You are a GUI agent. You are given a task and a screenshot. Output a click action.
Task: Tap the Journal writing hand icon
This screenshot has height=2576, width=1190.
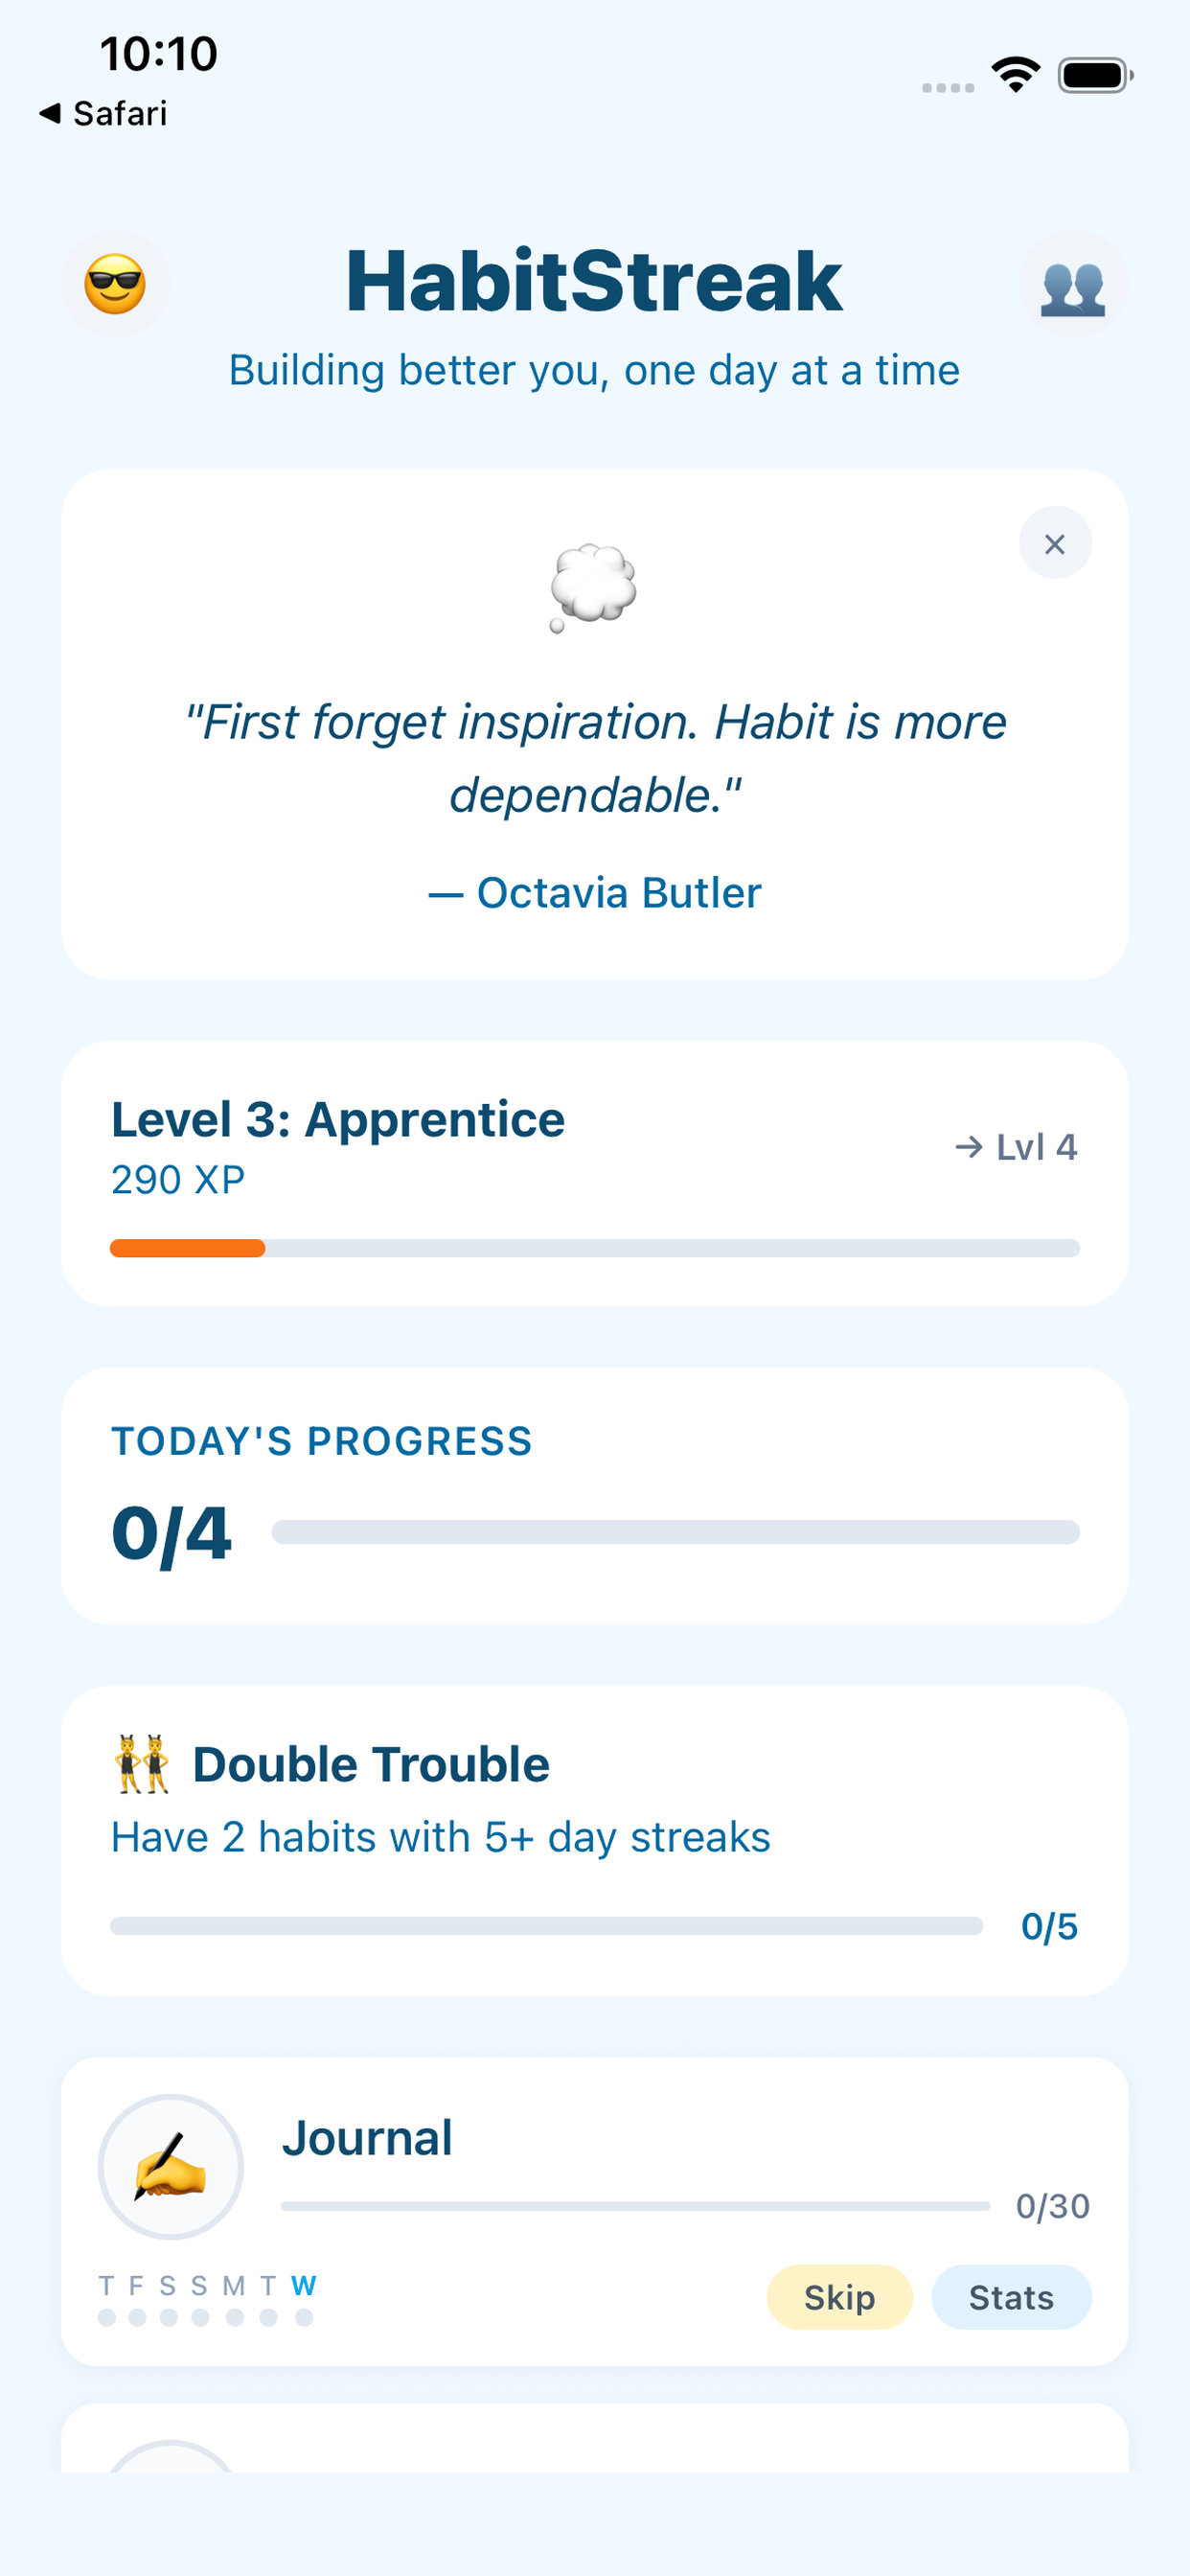click(170, 2166)
